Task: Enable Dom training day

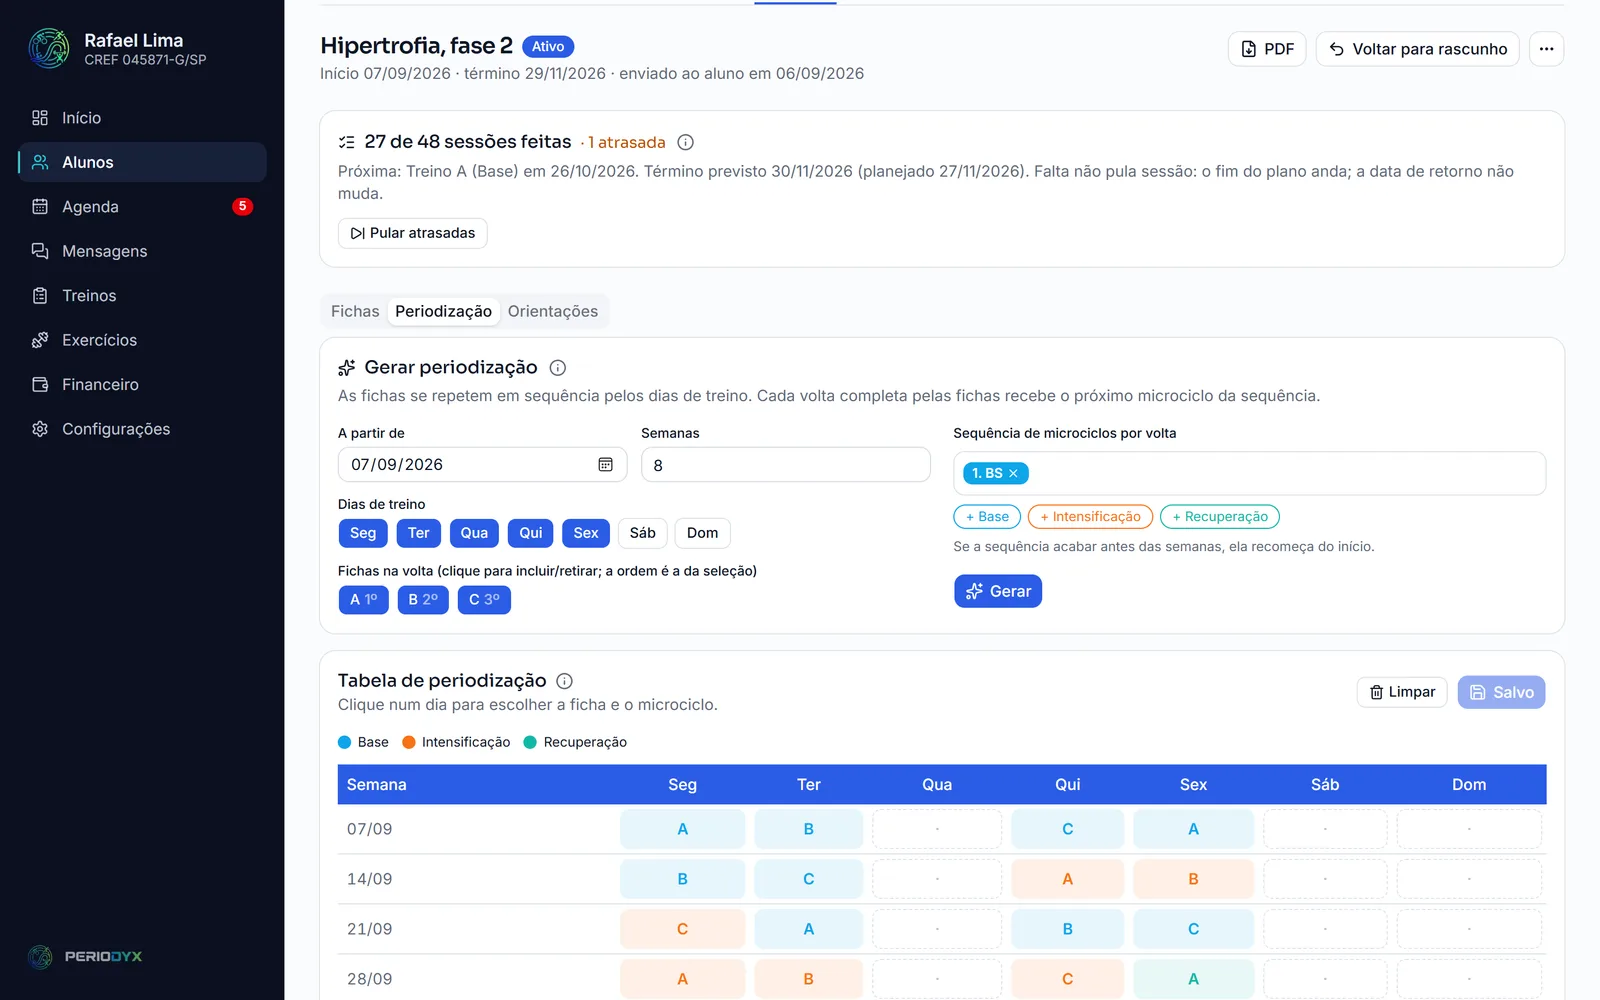Action: [702, 533]
